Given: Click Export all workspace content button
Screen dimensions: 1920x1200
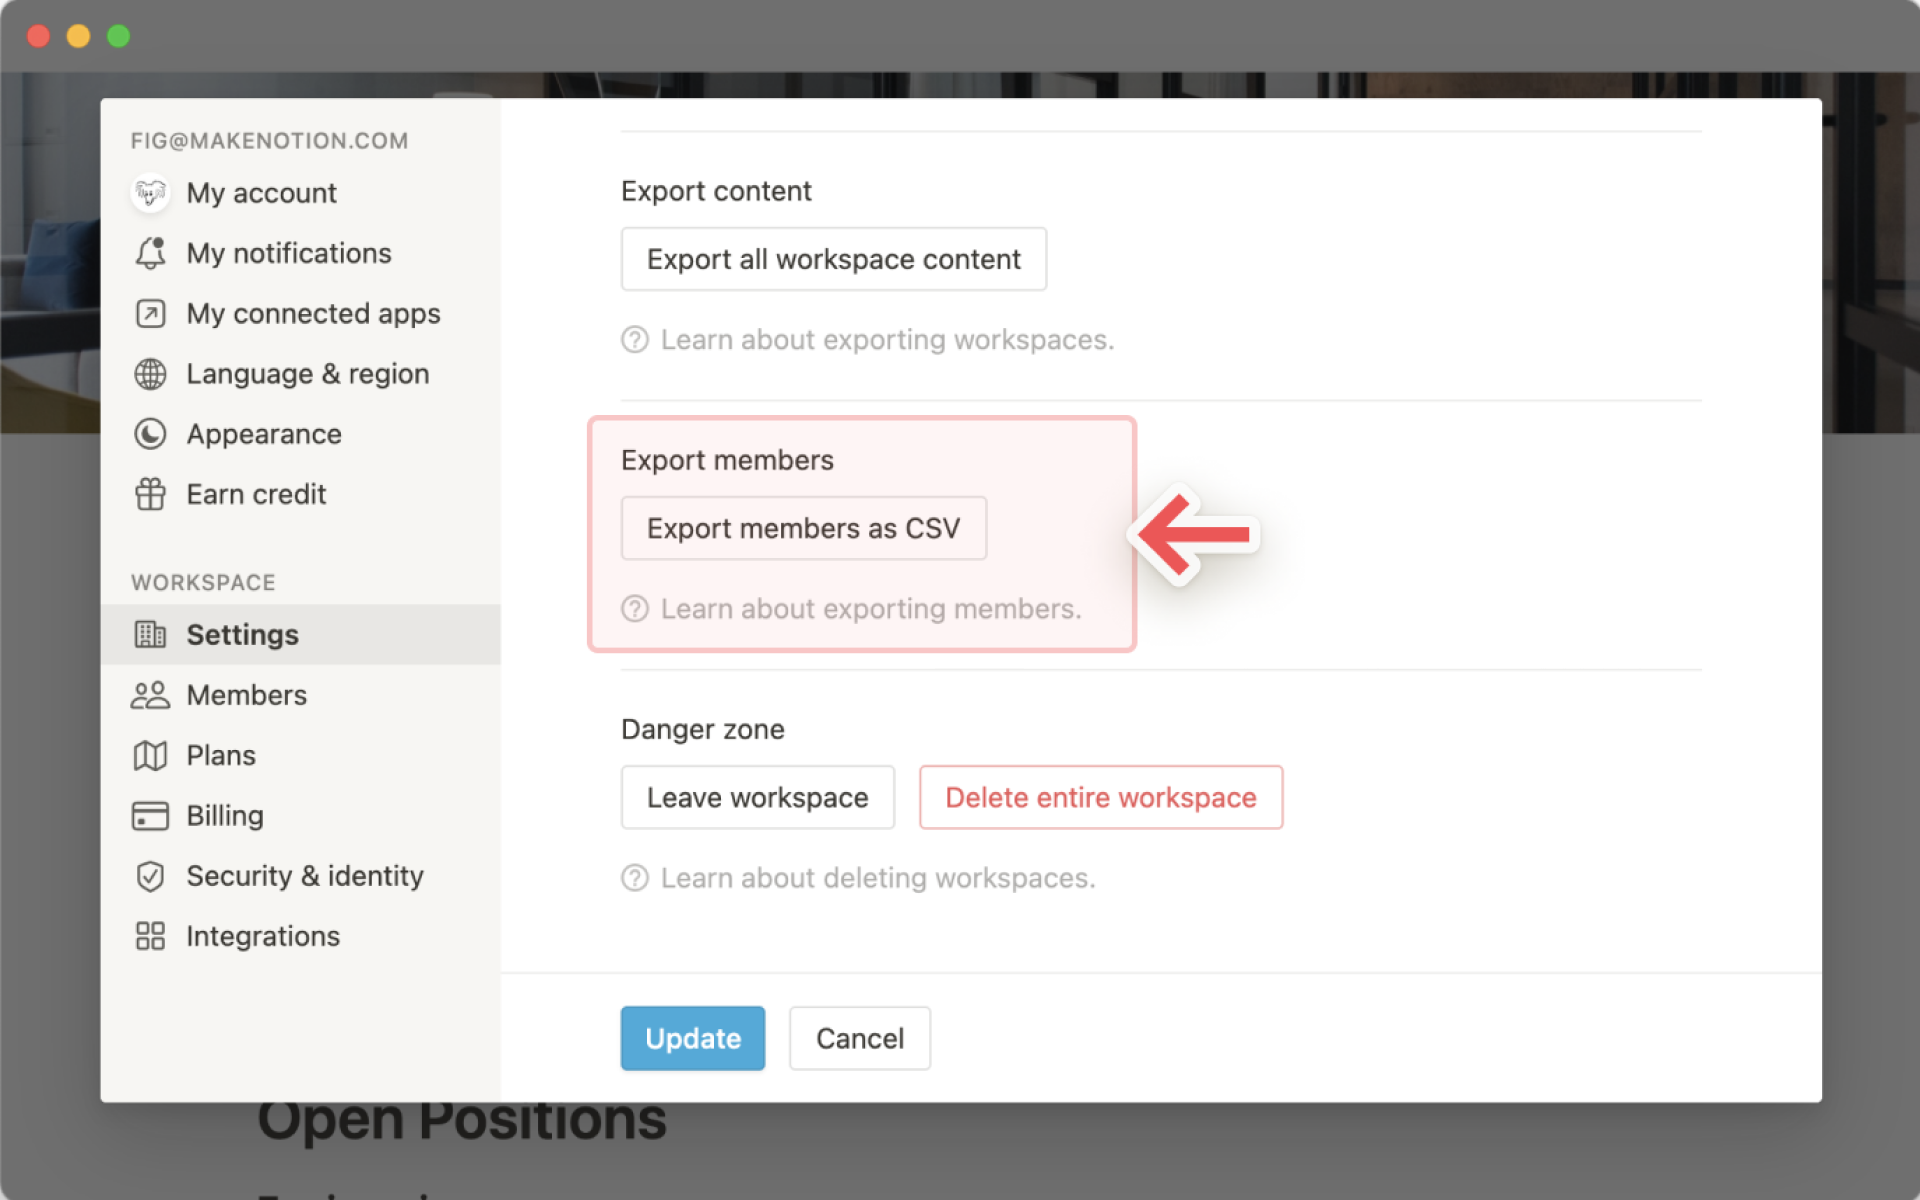Looking at the screenshot, I should [832, 259].
